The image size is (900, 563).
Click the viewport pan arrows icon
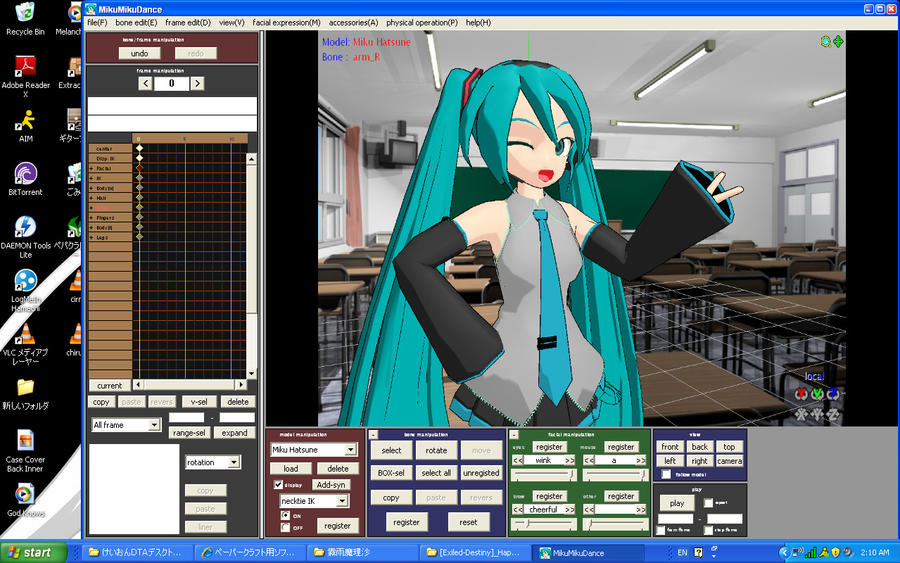[x=838, y=41]
